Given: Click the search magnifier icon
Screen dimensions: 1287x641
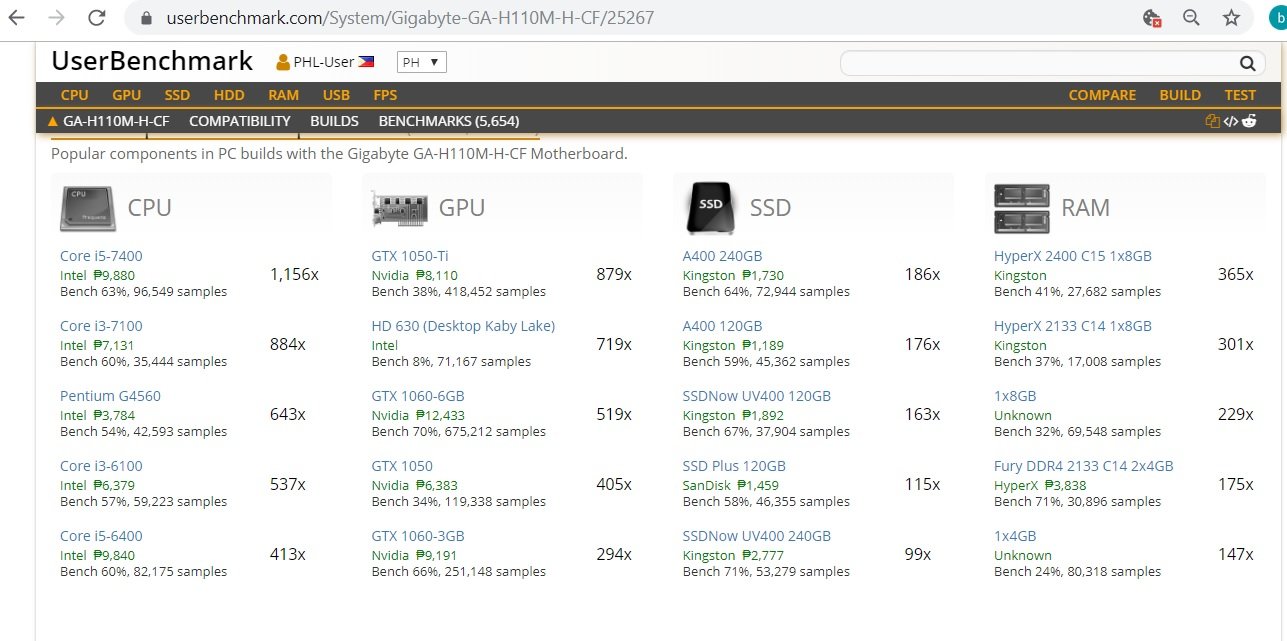Looking at the screenshot, I should (1247, 64).
